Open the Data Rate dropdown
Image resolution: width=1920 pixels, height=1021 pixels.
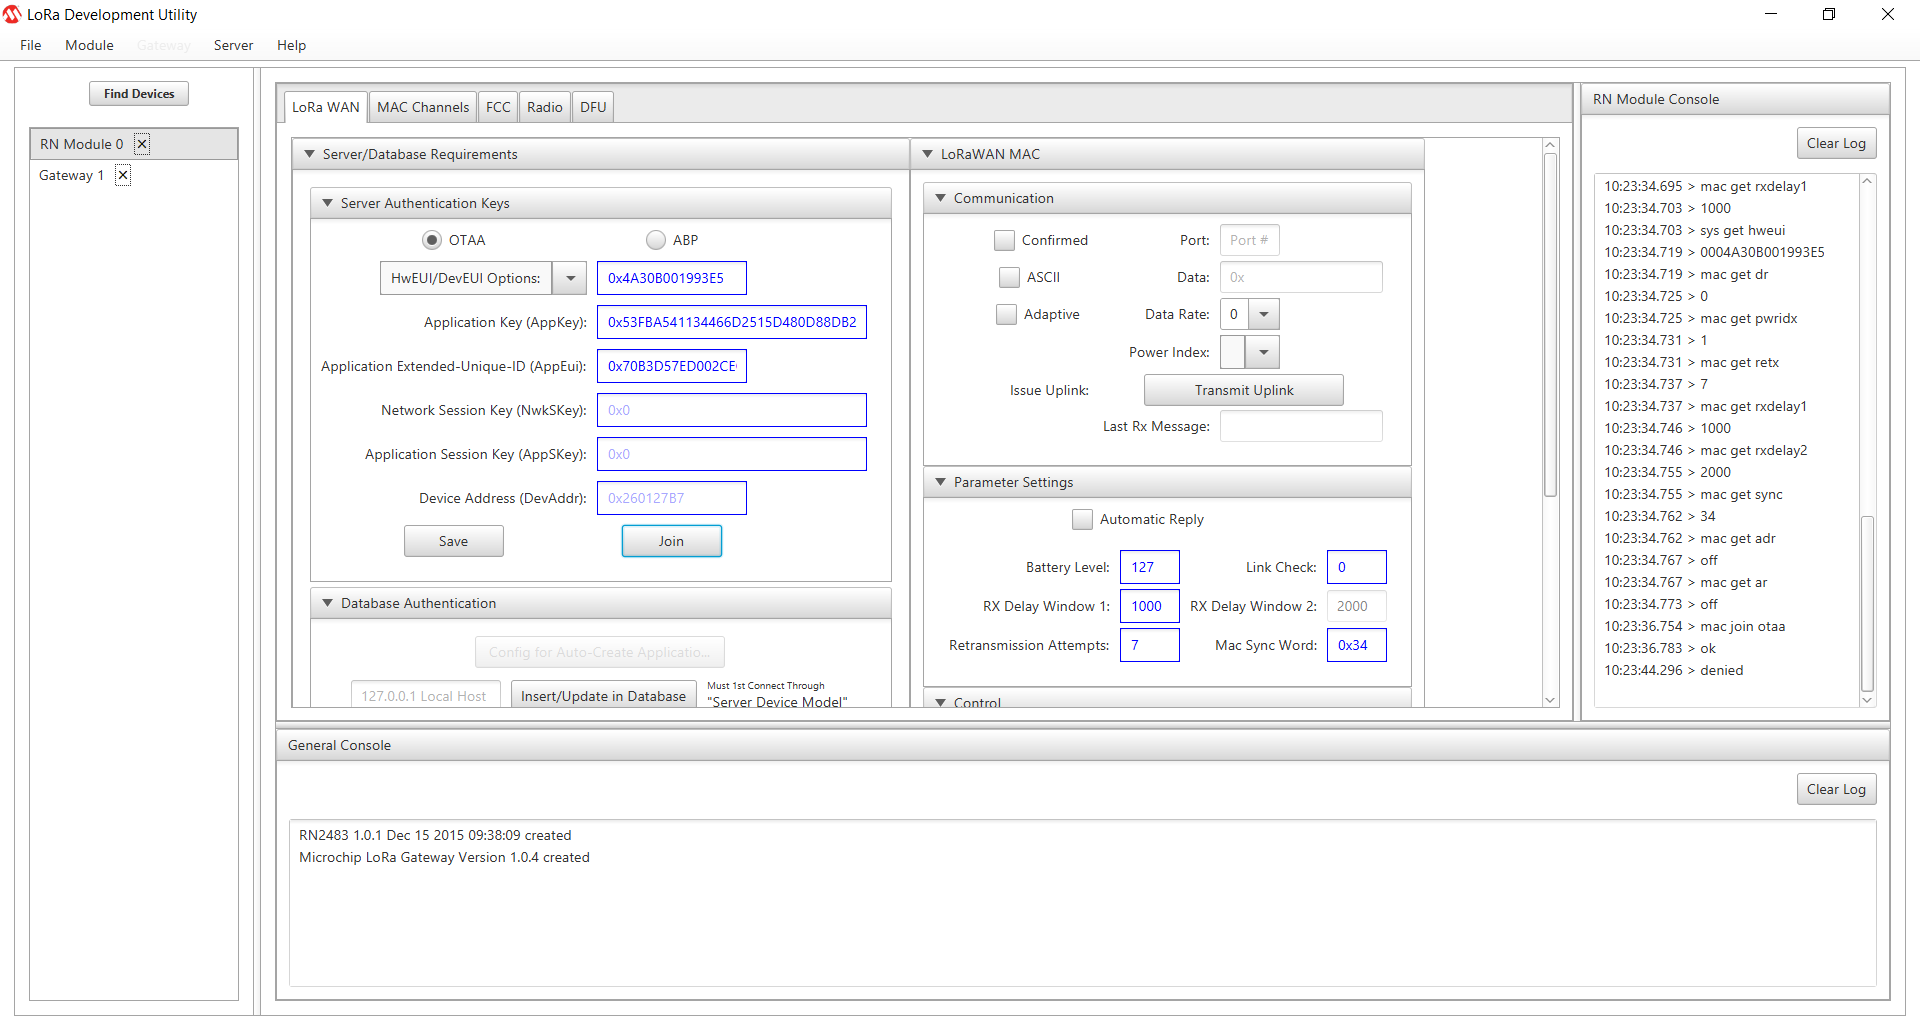coord(1264,314)
